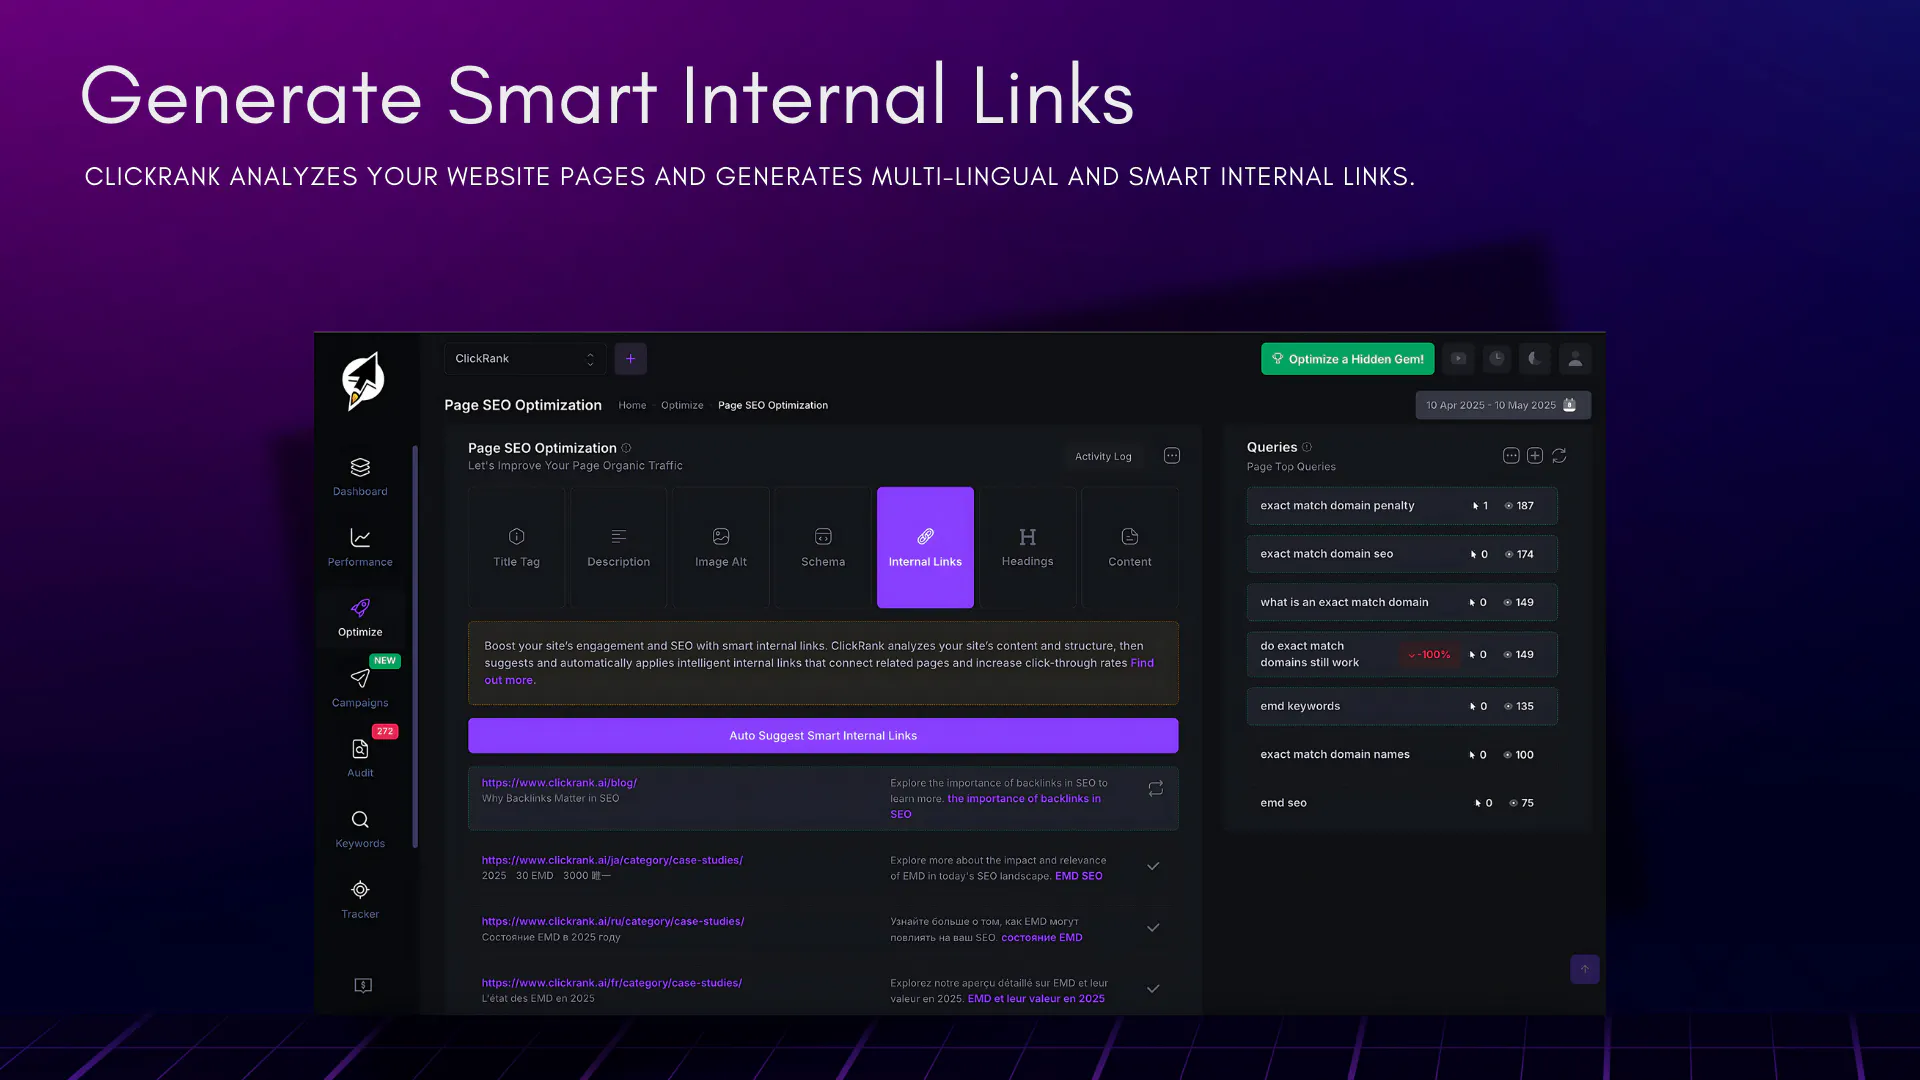The image size is (1920, 1080).
Task: Switch to the Title Tag tab
Action: 517,548
